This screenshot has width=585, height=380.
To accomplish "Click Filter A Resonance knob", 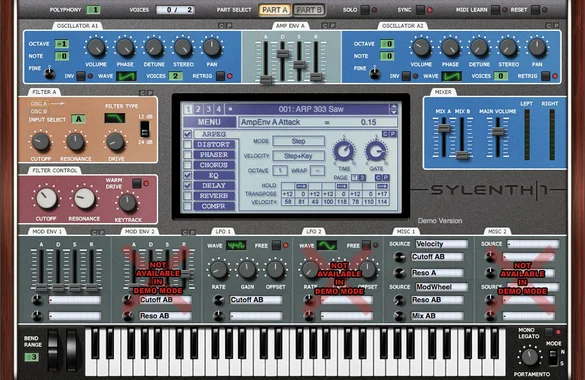I will pos(75,142).
